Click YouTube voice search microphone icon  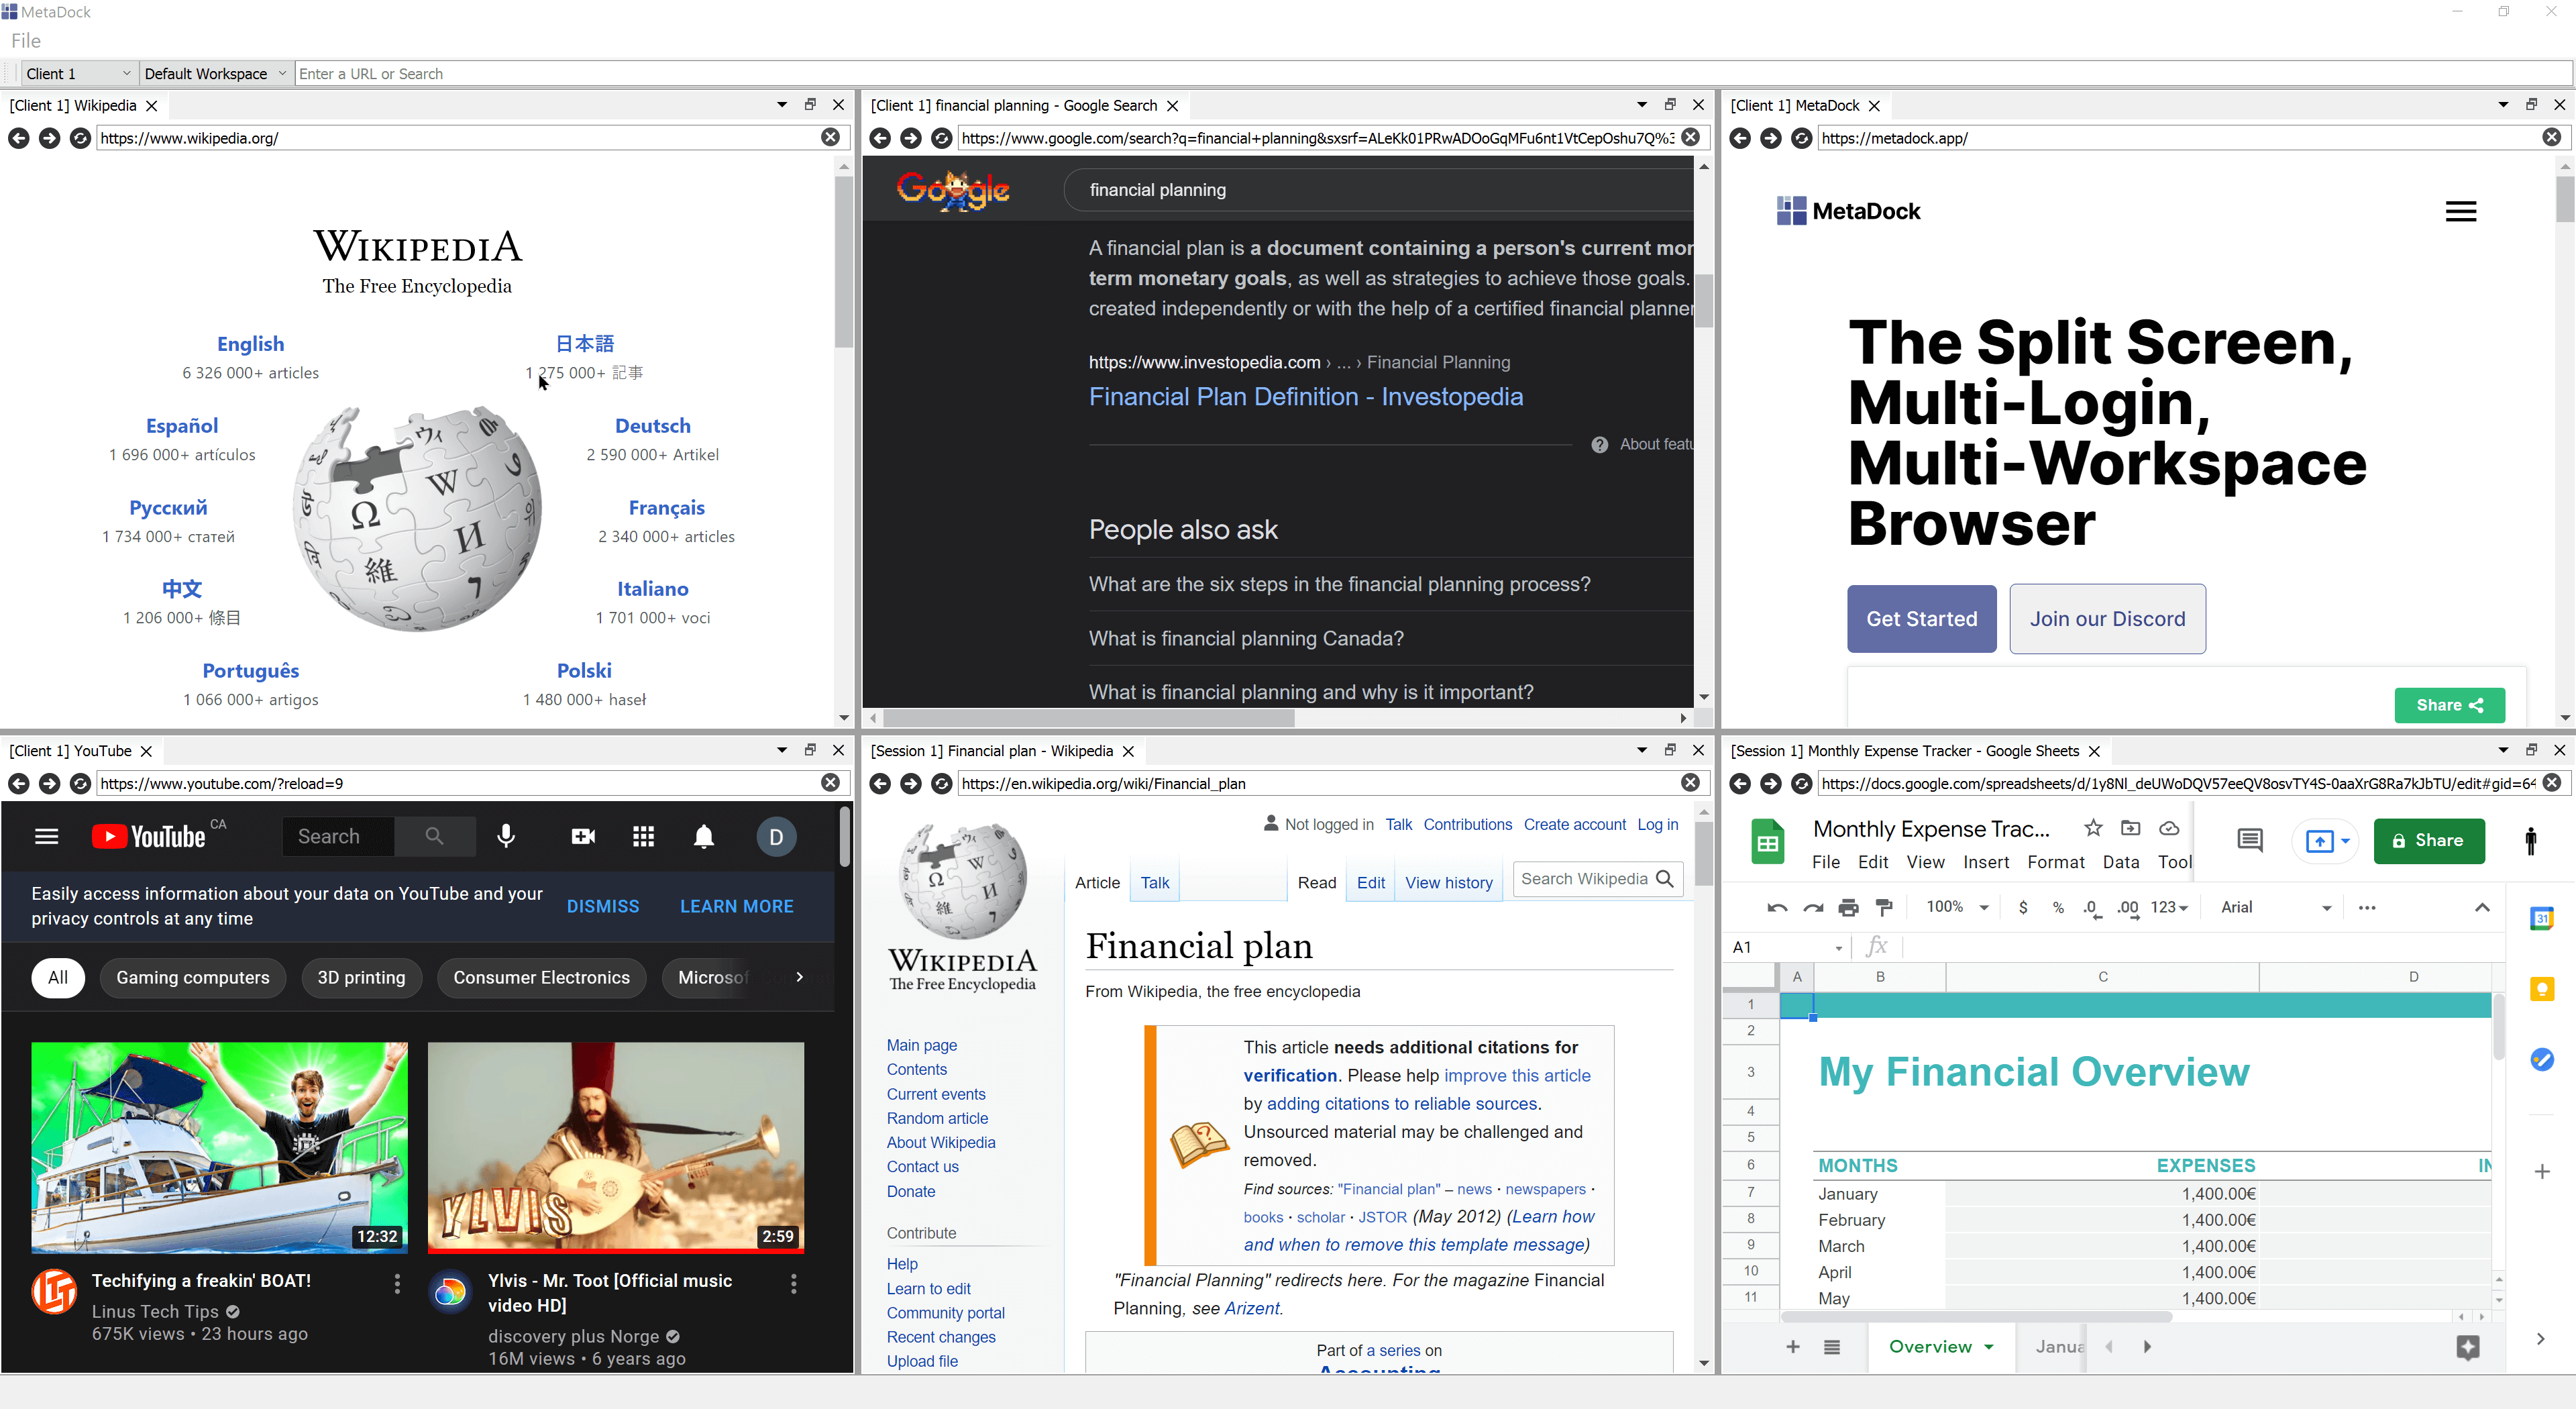506,836
